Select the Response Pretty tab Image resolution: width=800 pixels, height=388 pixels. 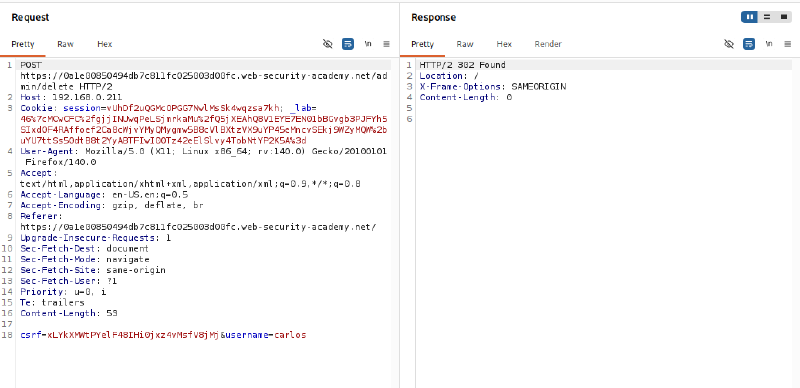click(422, 44)
